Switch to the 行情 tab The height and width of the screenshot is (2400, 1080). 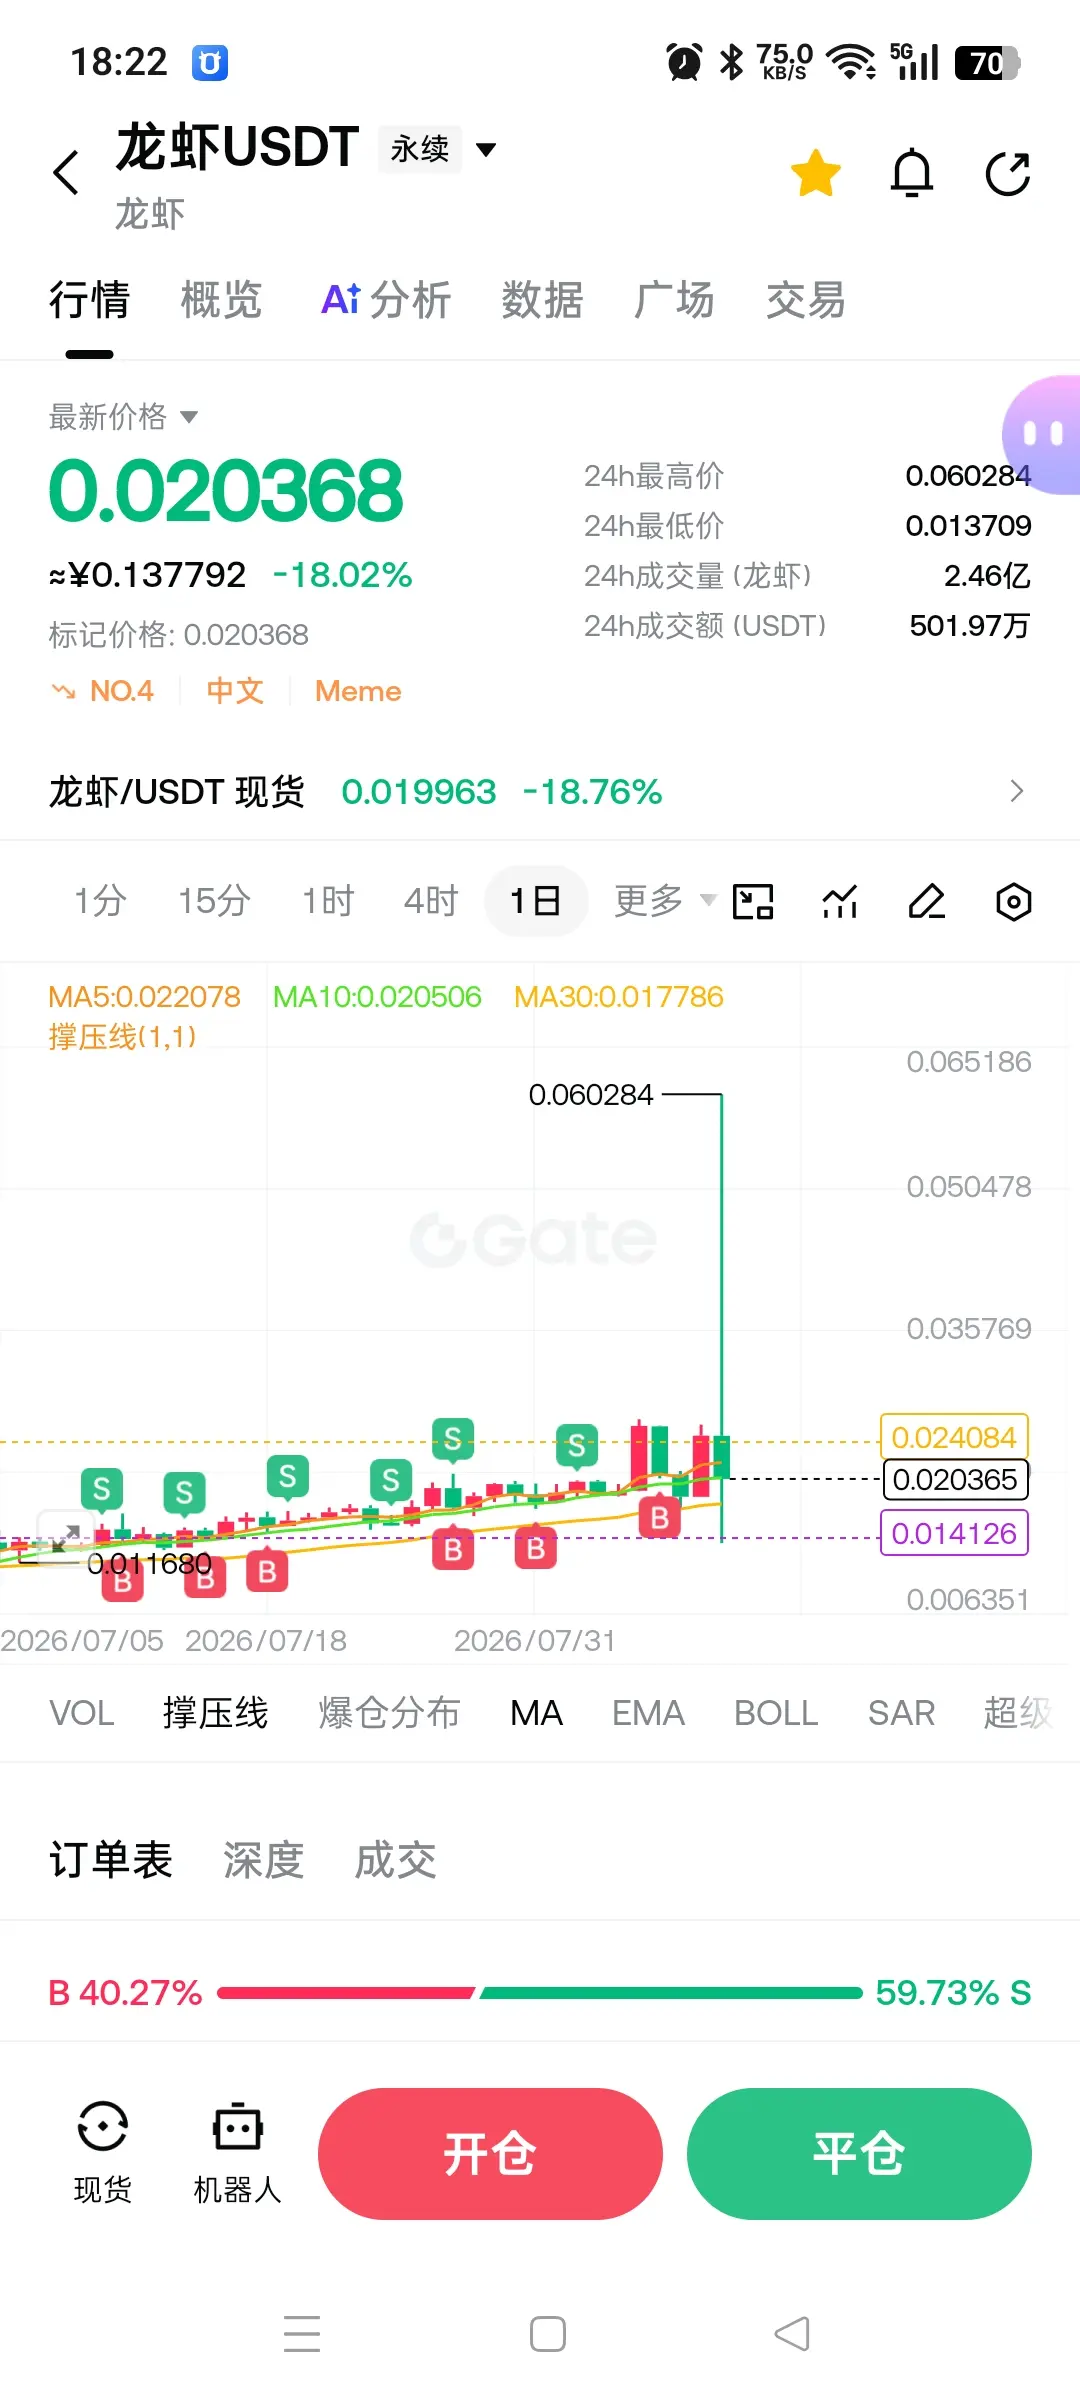(90, 300)
